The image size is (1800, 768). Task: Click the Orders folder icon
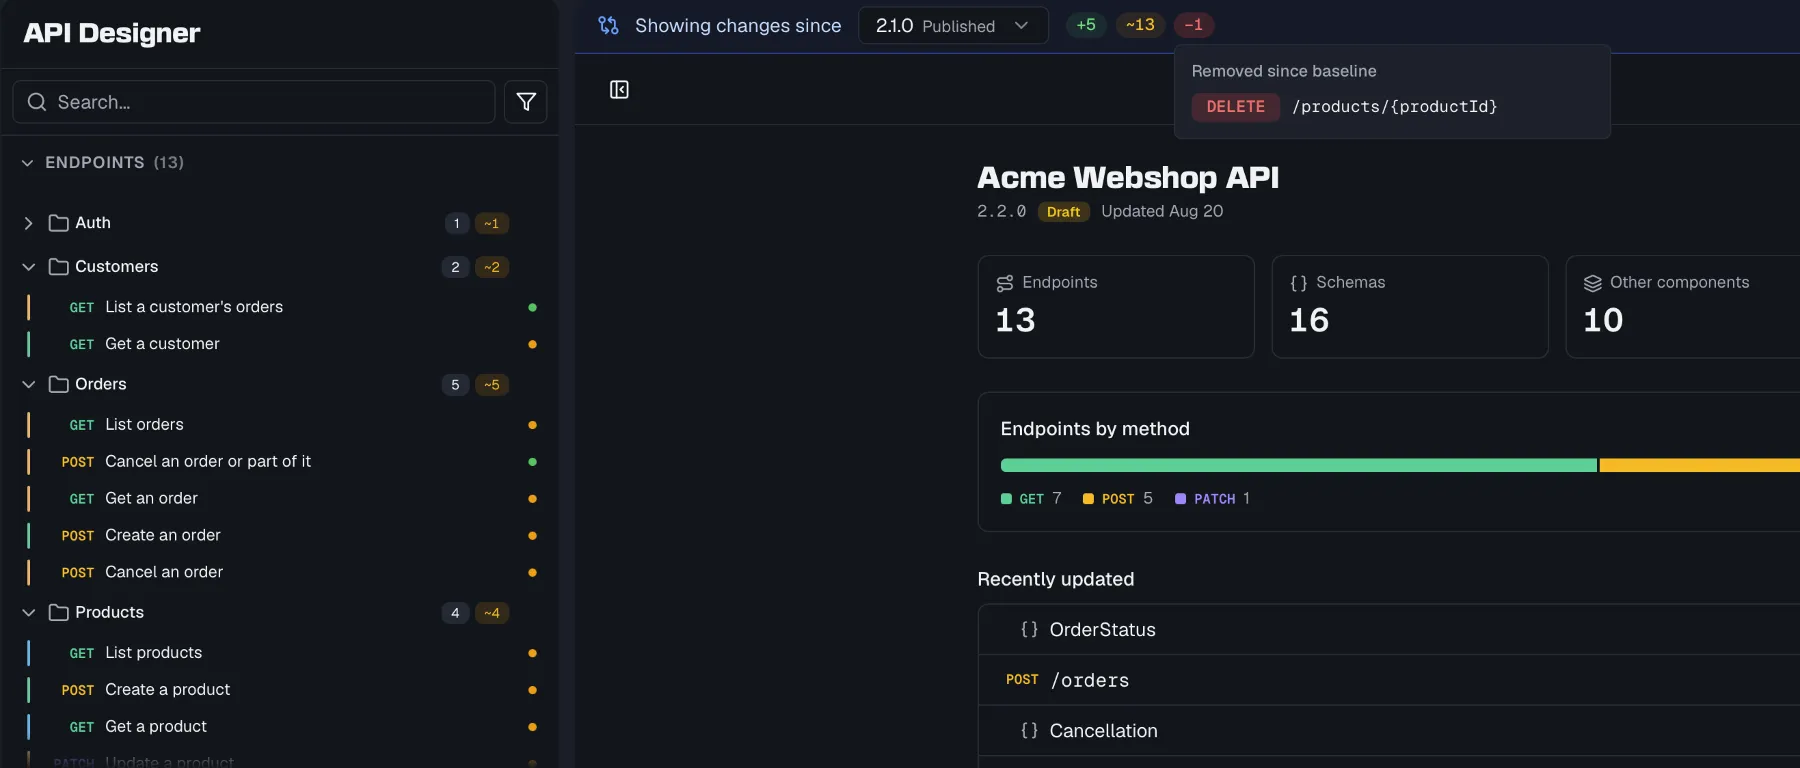coord(59,384)
